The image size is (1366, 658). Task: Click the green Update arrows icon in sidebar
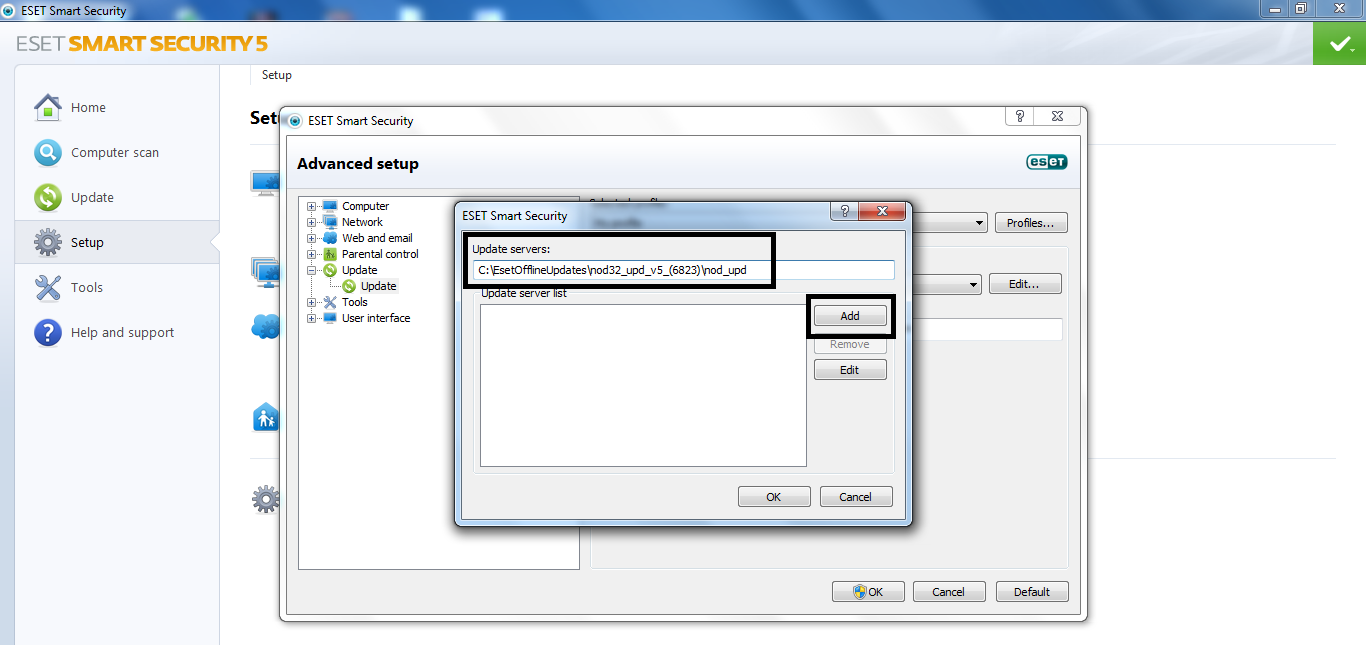point(48,197)
